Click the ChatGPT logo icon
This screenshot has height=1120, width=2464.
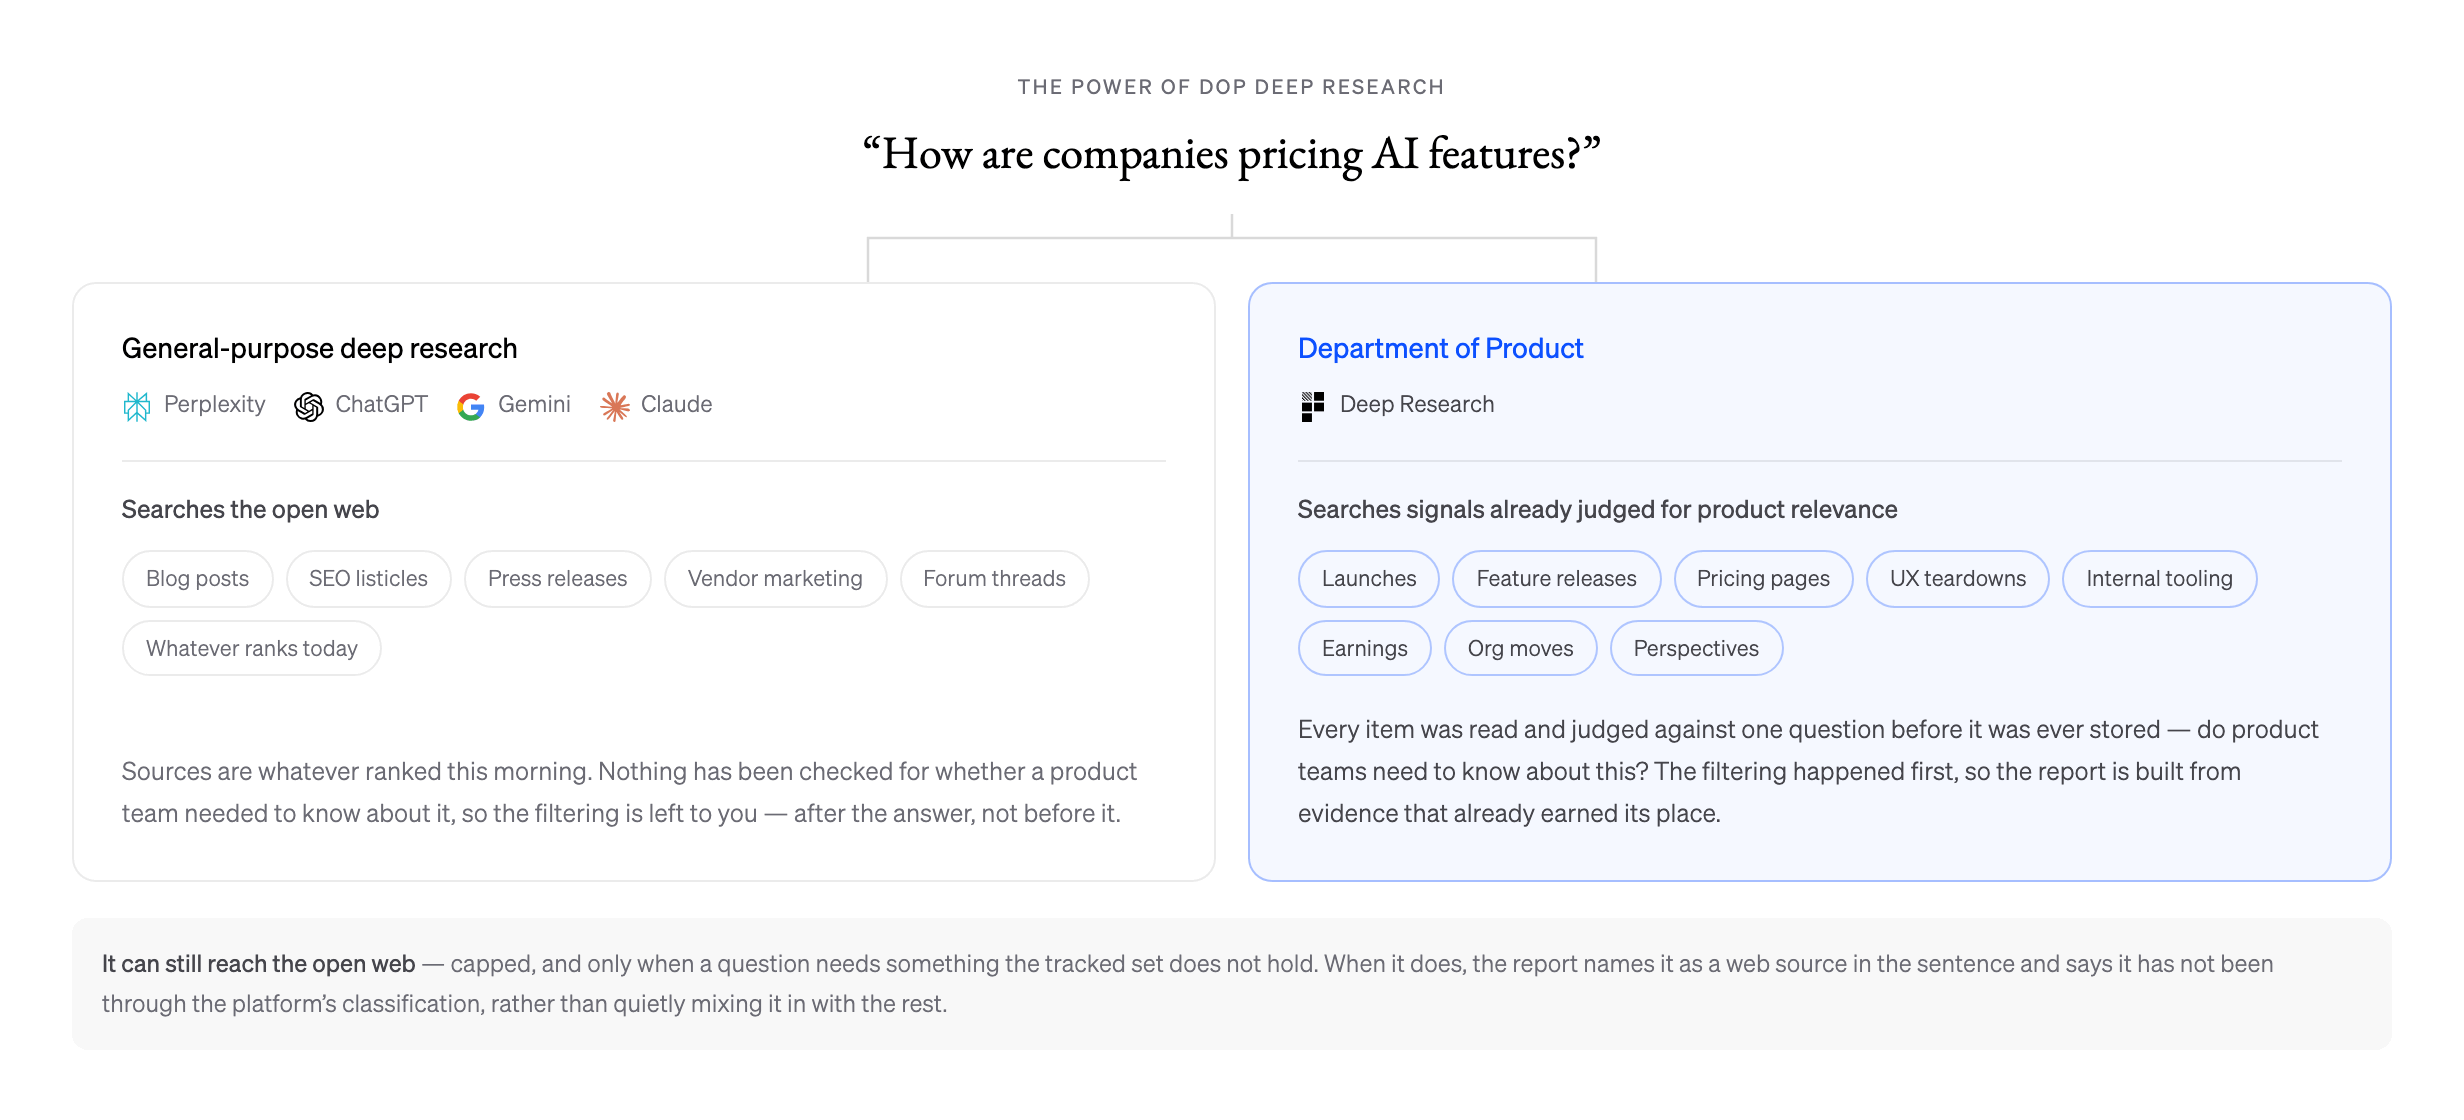coord(309,406)
